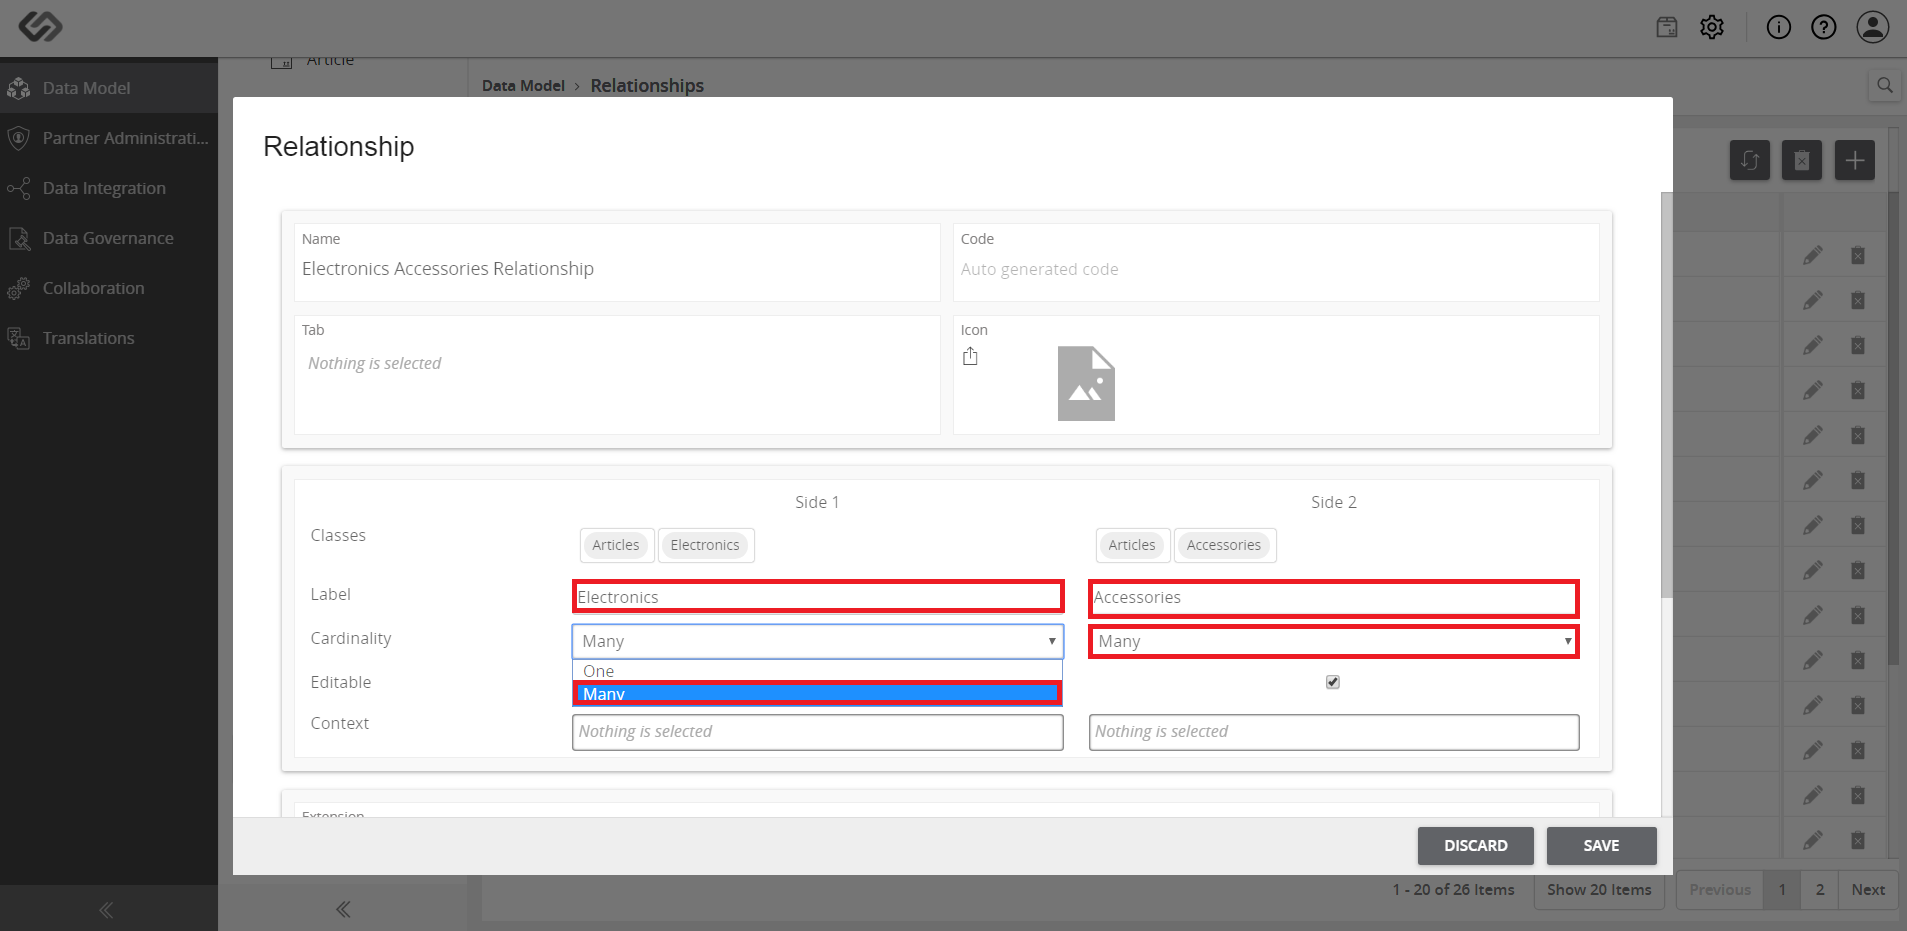
Task: Click the DISCARD button
Action: click(x=1476, y=846)
